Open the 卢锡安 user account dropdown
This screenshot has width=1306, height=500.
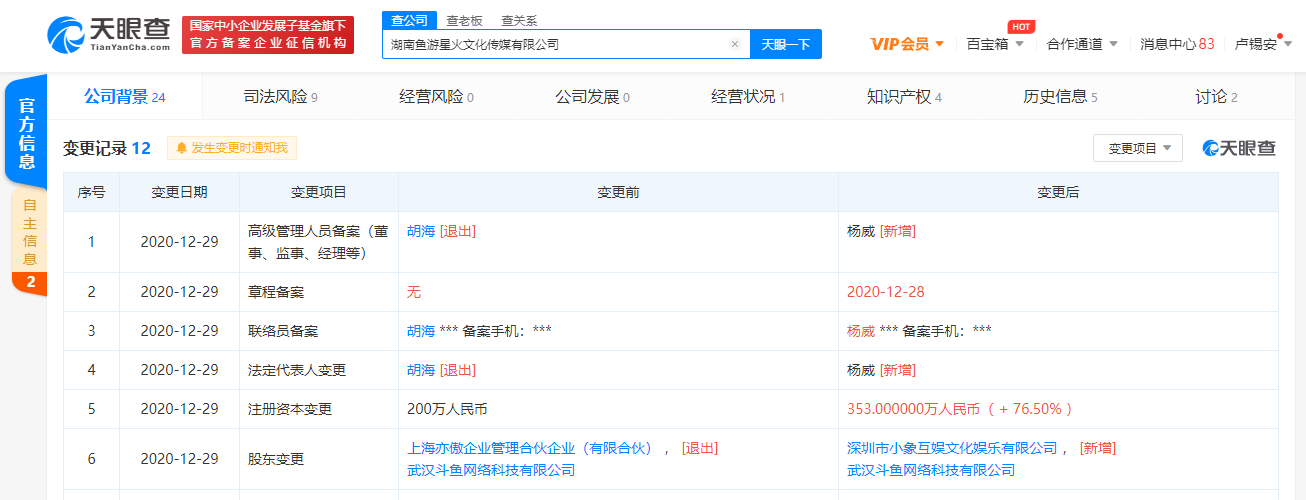(x=1263, y=44)
